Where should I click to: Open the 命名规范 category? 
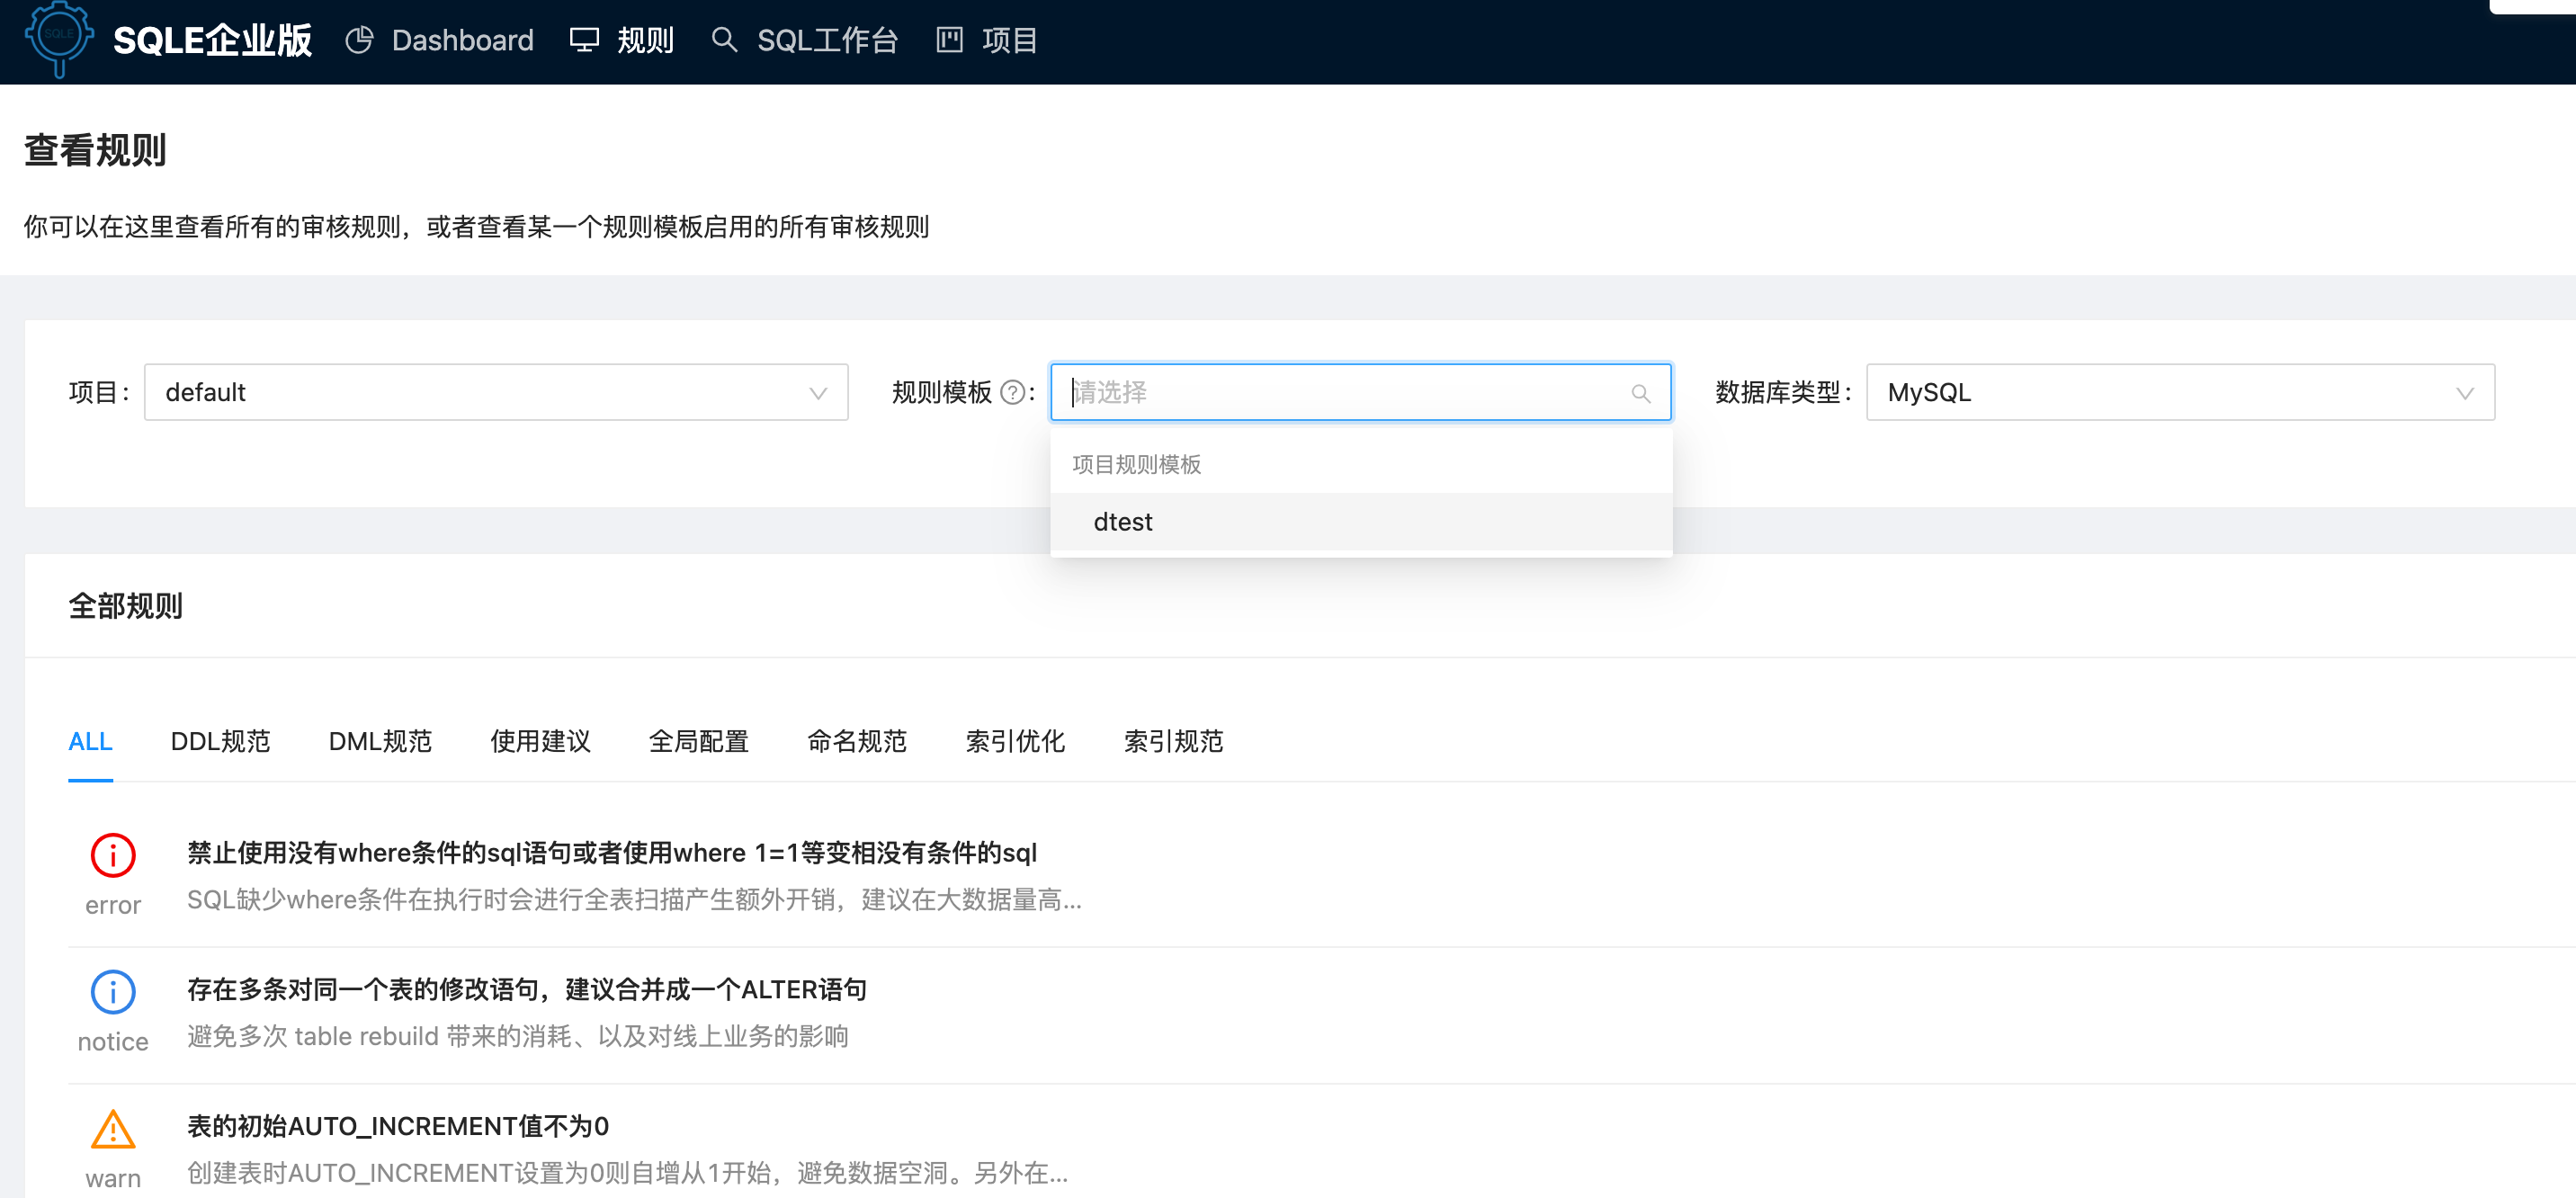pos(856,741)
